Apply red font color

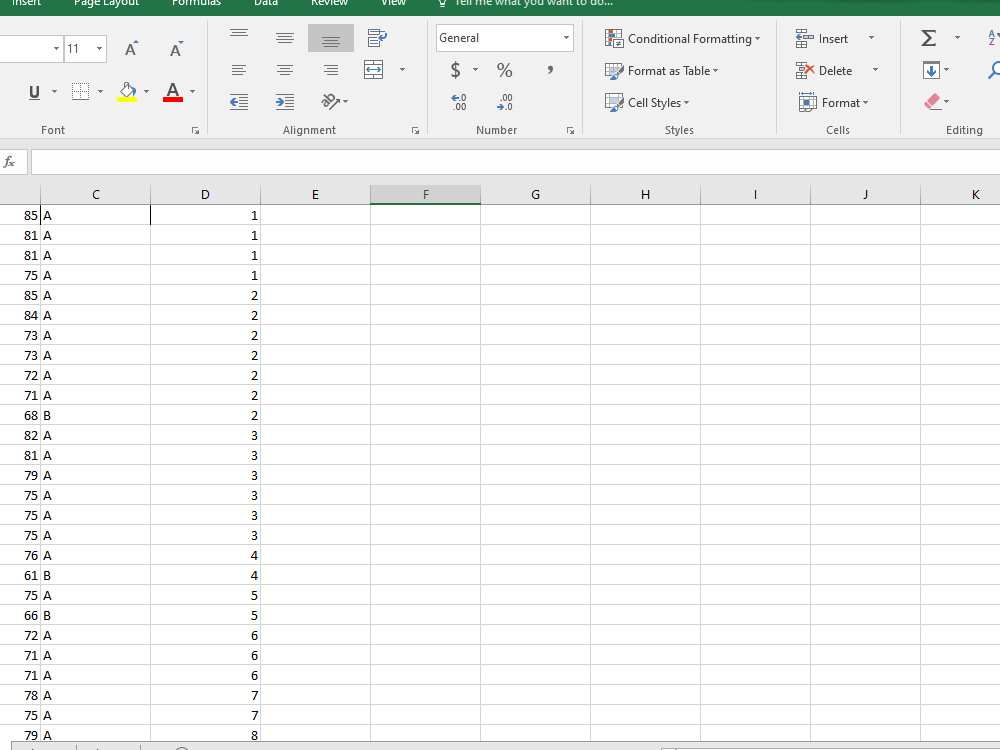[x=173, y=92]
